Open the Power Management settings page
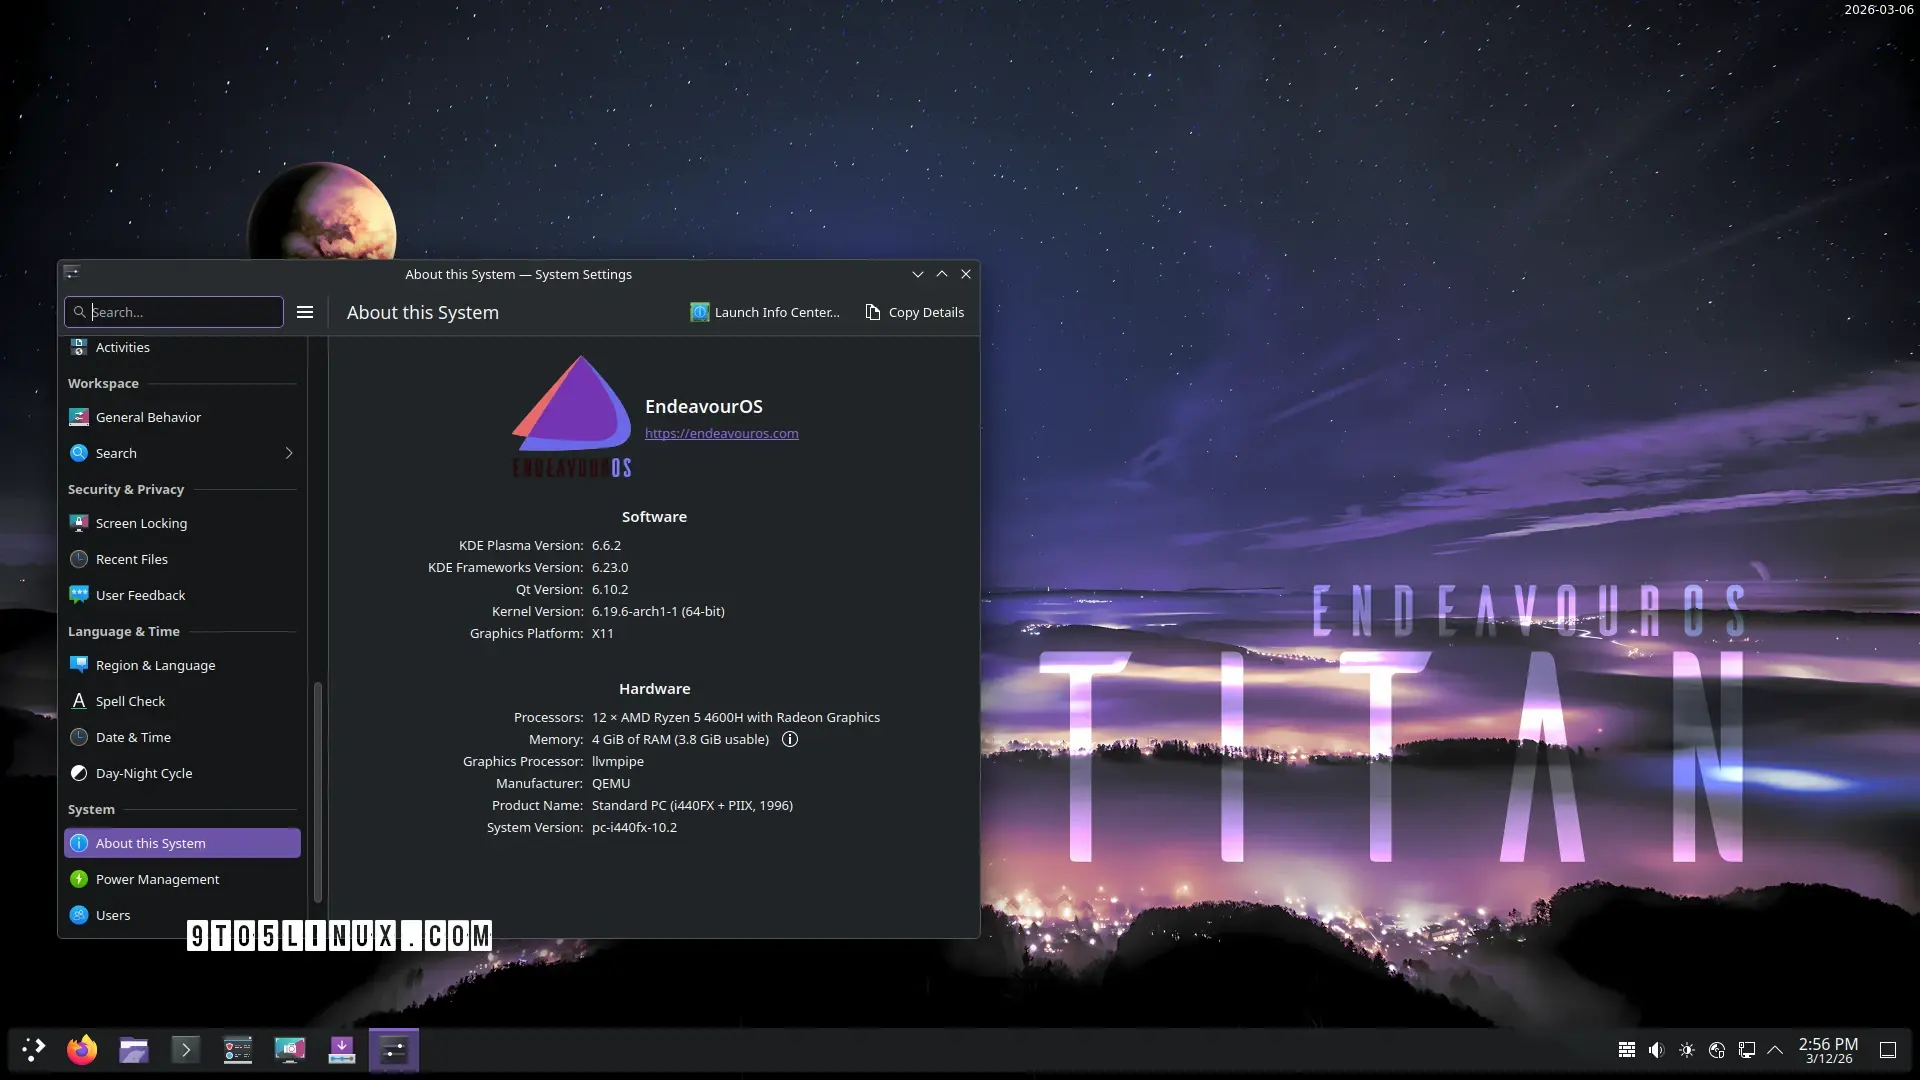This screenshot has height=1080, width=1920. (157, 879)
